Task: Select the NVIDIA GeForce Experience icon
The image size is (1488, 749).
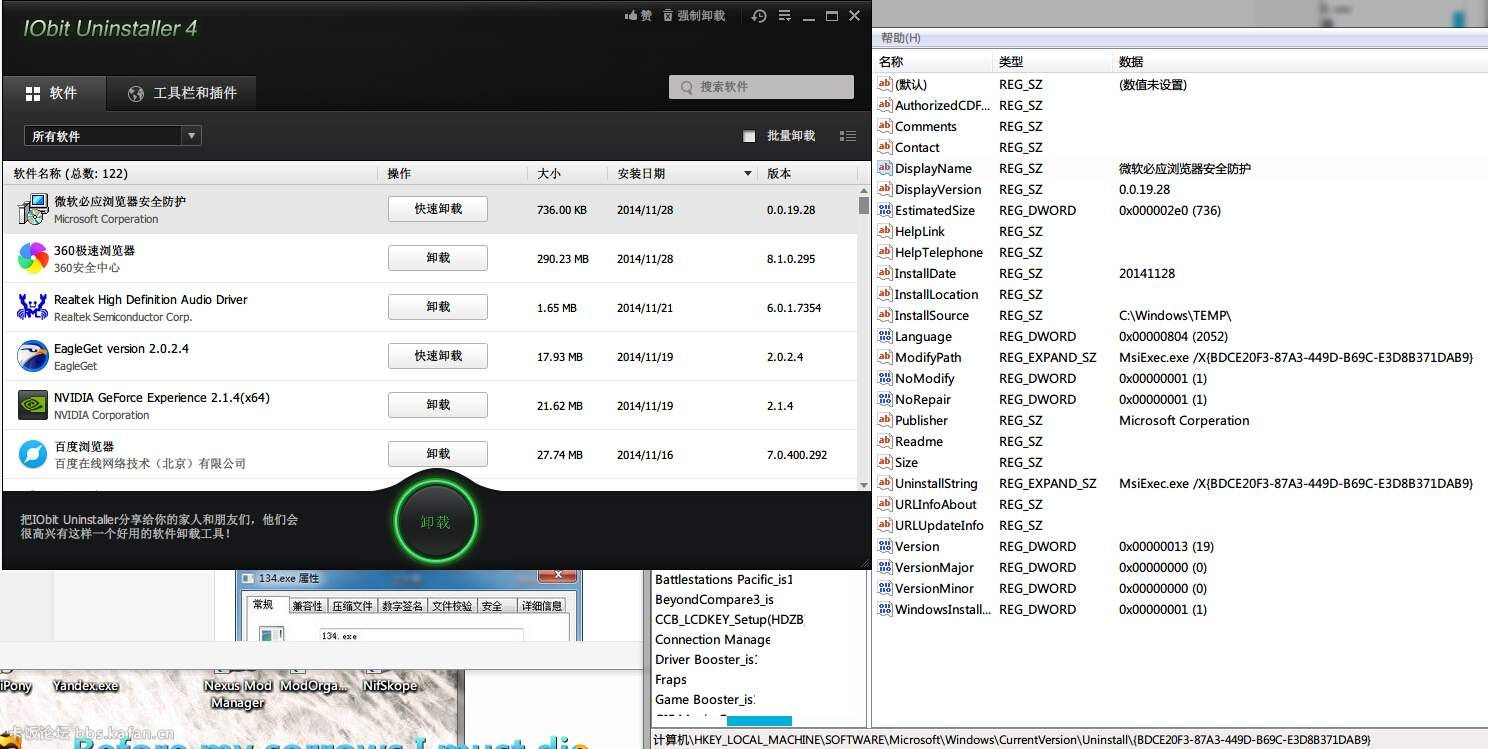Action: [x=33, y=405]
